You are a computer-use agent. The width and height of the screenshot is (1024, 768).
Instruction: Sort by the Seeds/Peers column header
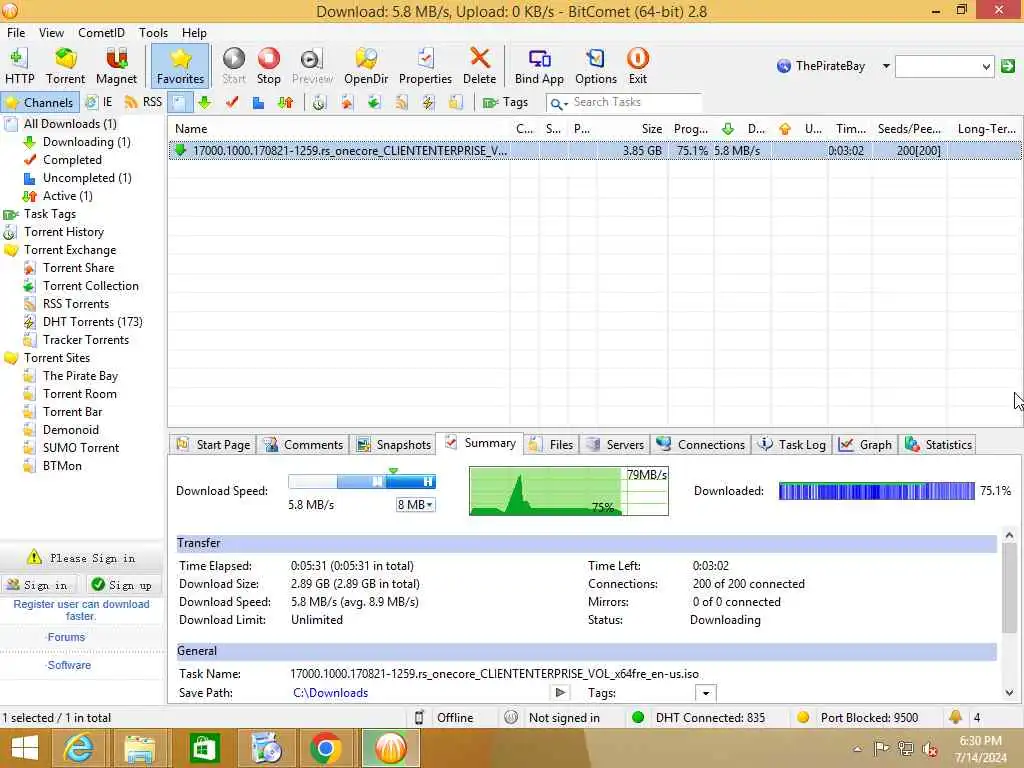point(909,129)
